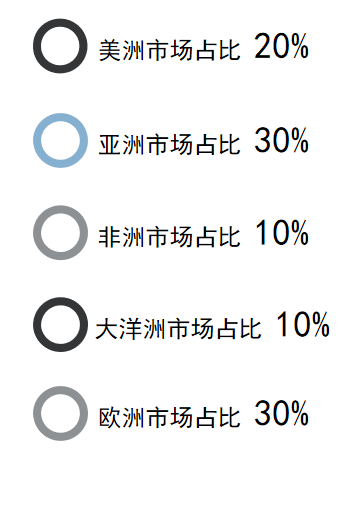Click the 10% value for 非洲
The width and height of the screenshot is (363, 508).
pyautogui.click(x=282, y=233)
